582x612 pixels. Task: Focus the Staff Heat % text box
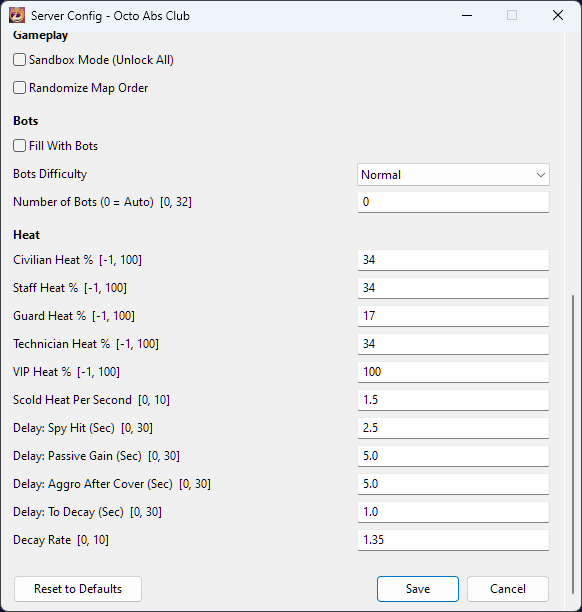(x=453, y=288)
